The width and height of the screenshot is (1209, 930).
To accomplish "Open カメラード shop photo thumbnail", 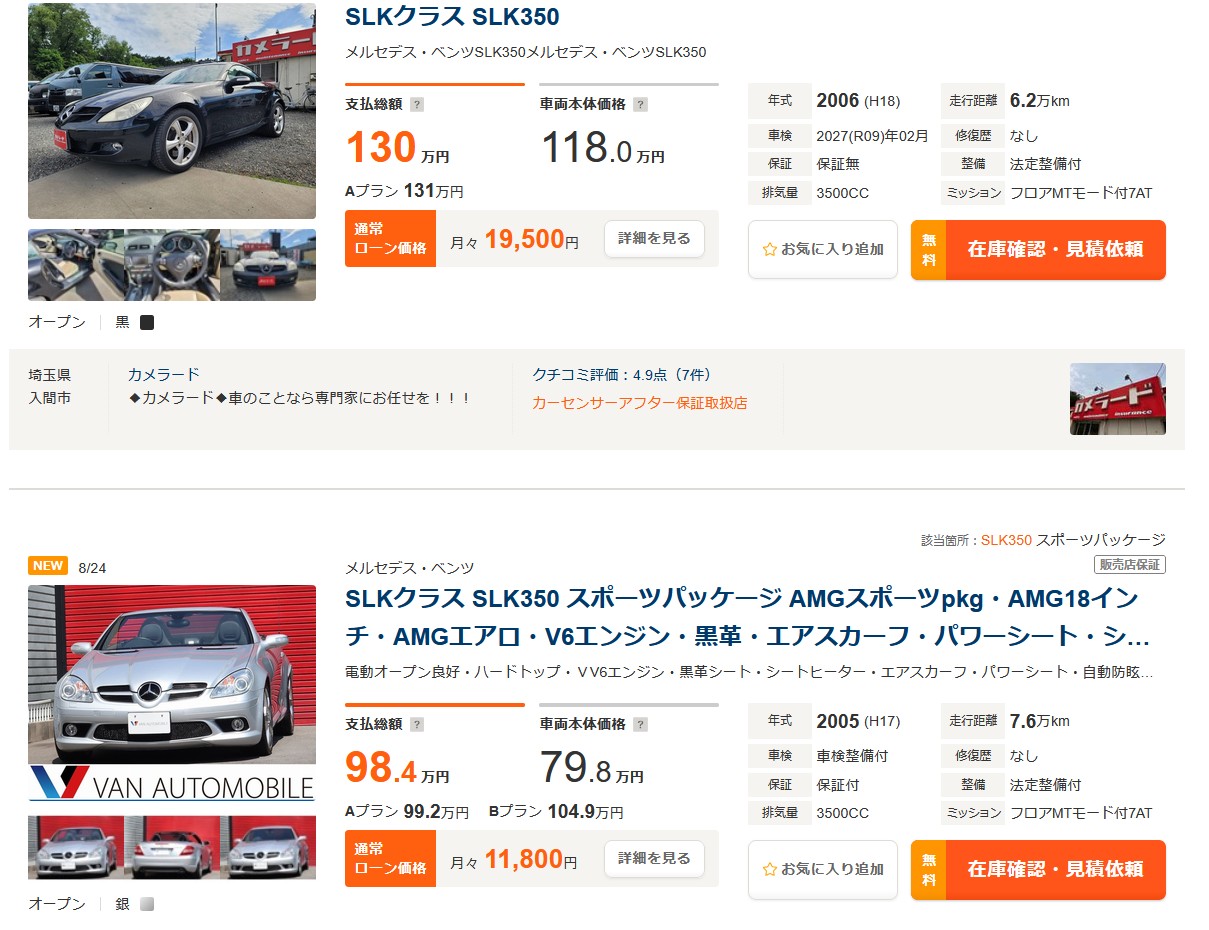I will [x=1118, y=398].
